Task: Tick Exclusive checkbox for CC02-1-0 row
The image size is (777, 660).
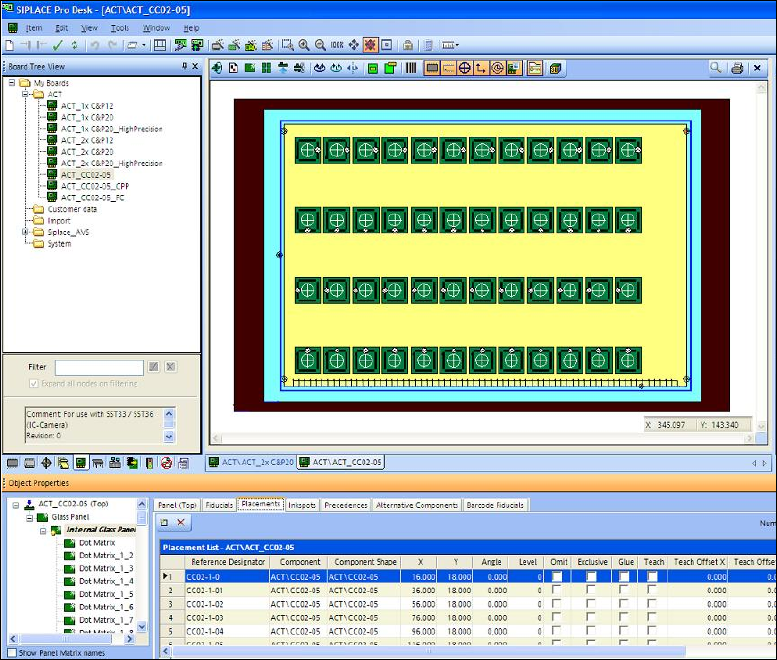Action: [x=591, y=577]
